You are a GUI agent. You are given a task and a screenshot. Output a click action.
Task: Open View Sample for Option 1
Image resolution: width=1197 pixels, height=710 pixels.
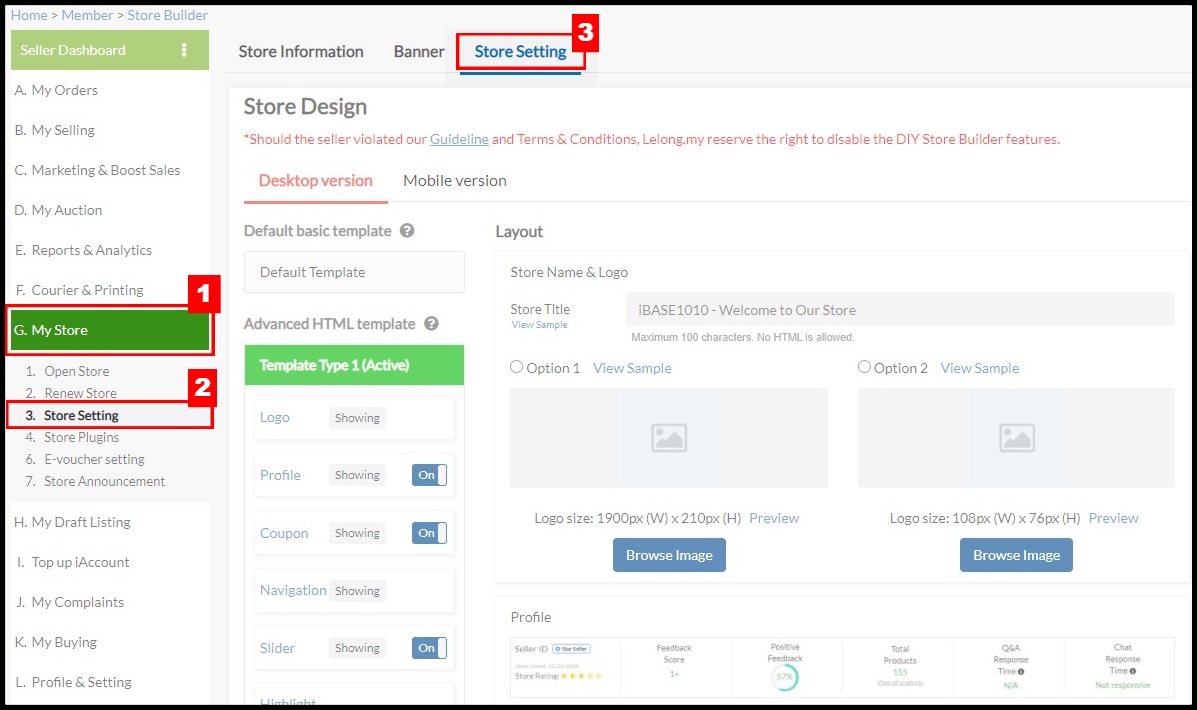[632, 368]
